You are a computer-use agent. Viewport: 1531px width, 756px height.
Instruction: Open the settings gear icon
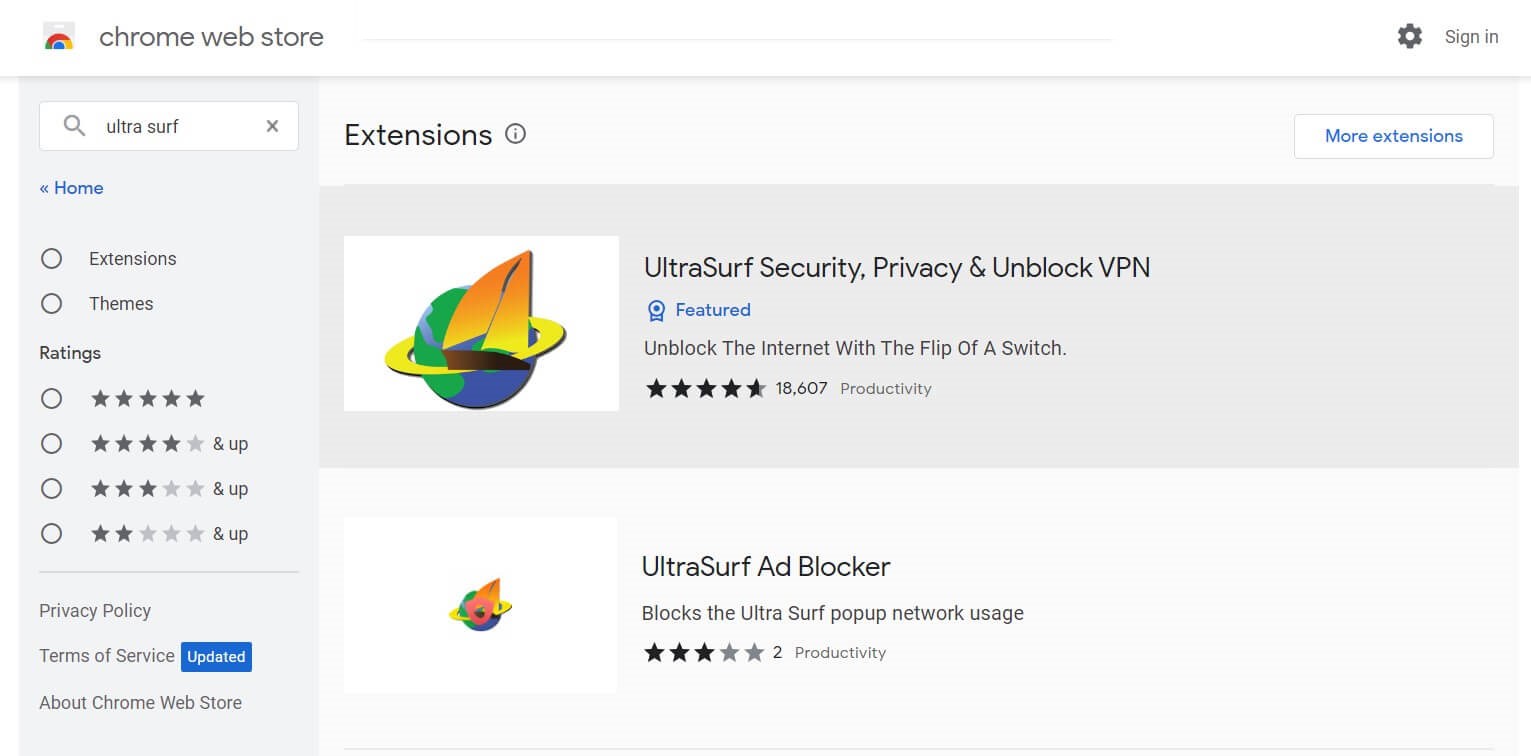(x=1409, y=37)
